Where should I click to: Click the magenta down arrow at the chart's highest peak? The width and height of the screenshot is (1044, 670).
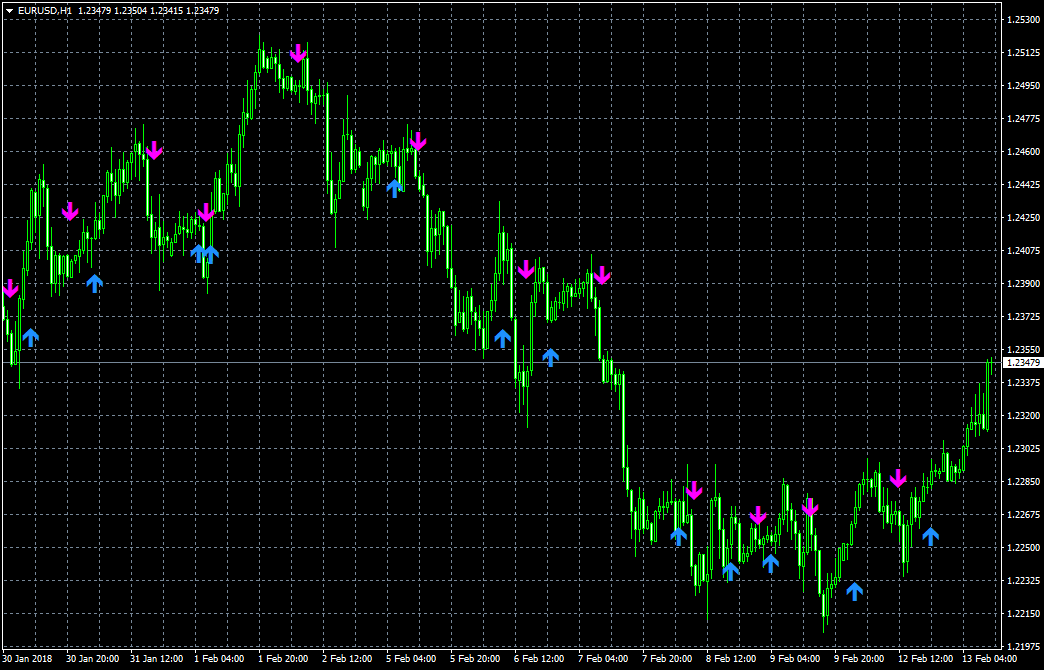(298, 53)
